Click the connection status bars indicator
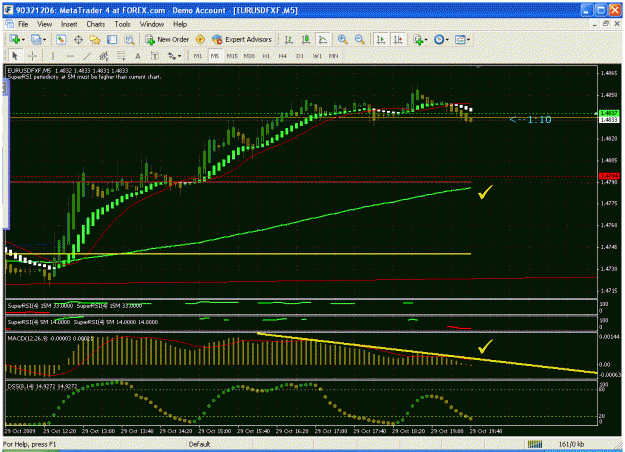The height and width of the screenshot is (452, 625). (535, 444)
